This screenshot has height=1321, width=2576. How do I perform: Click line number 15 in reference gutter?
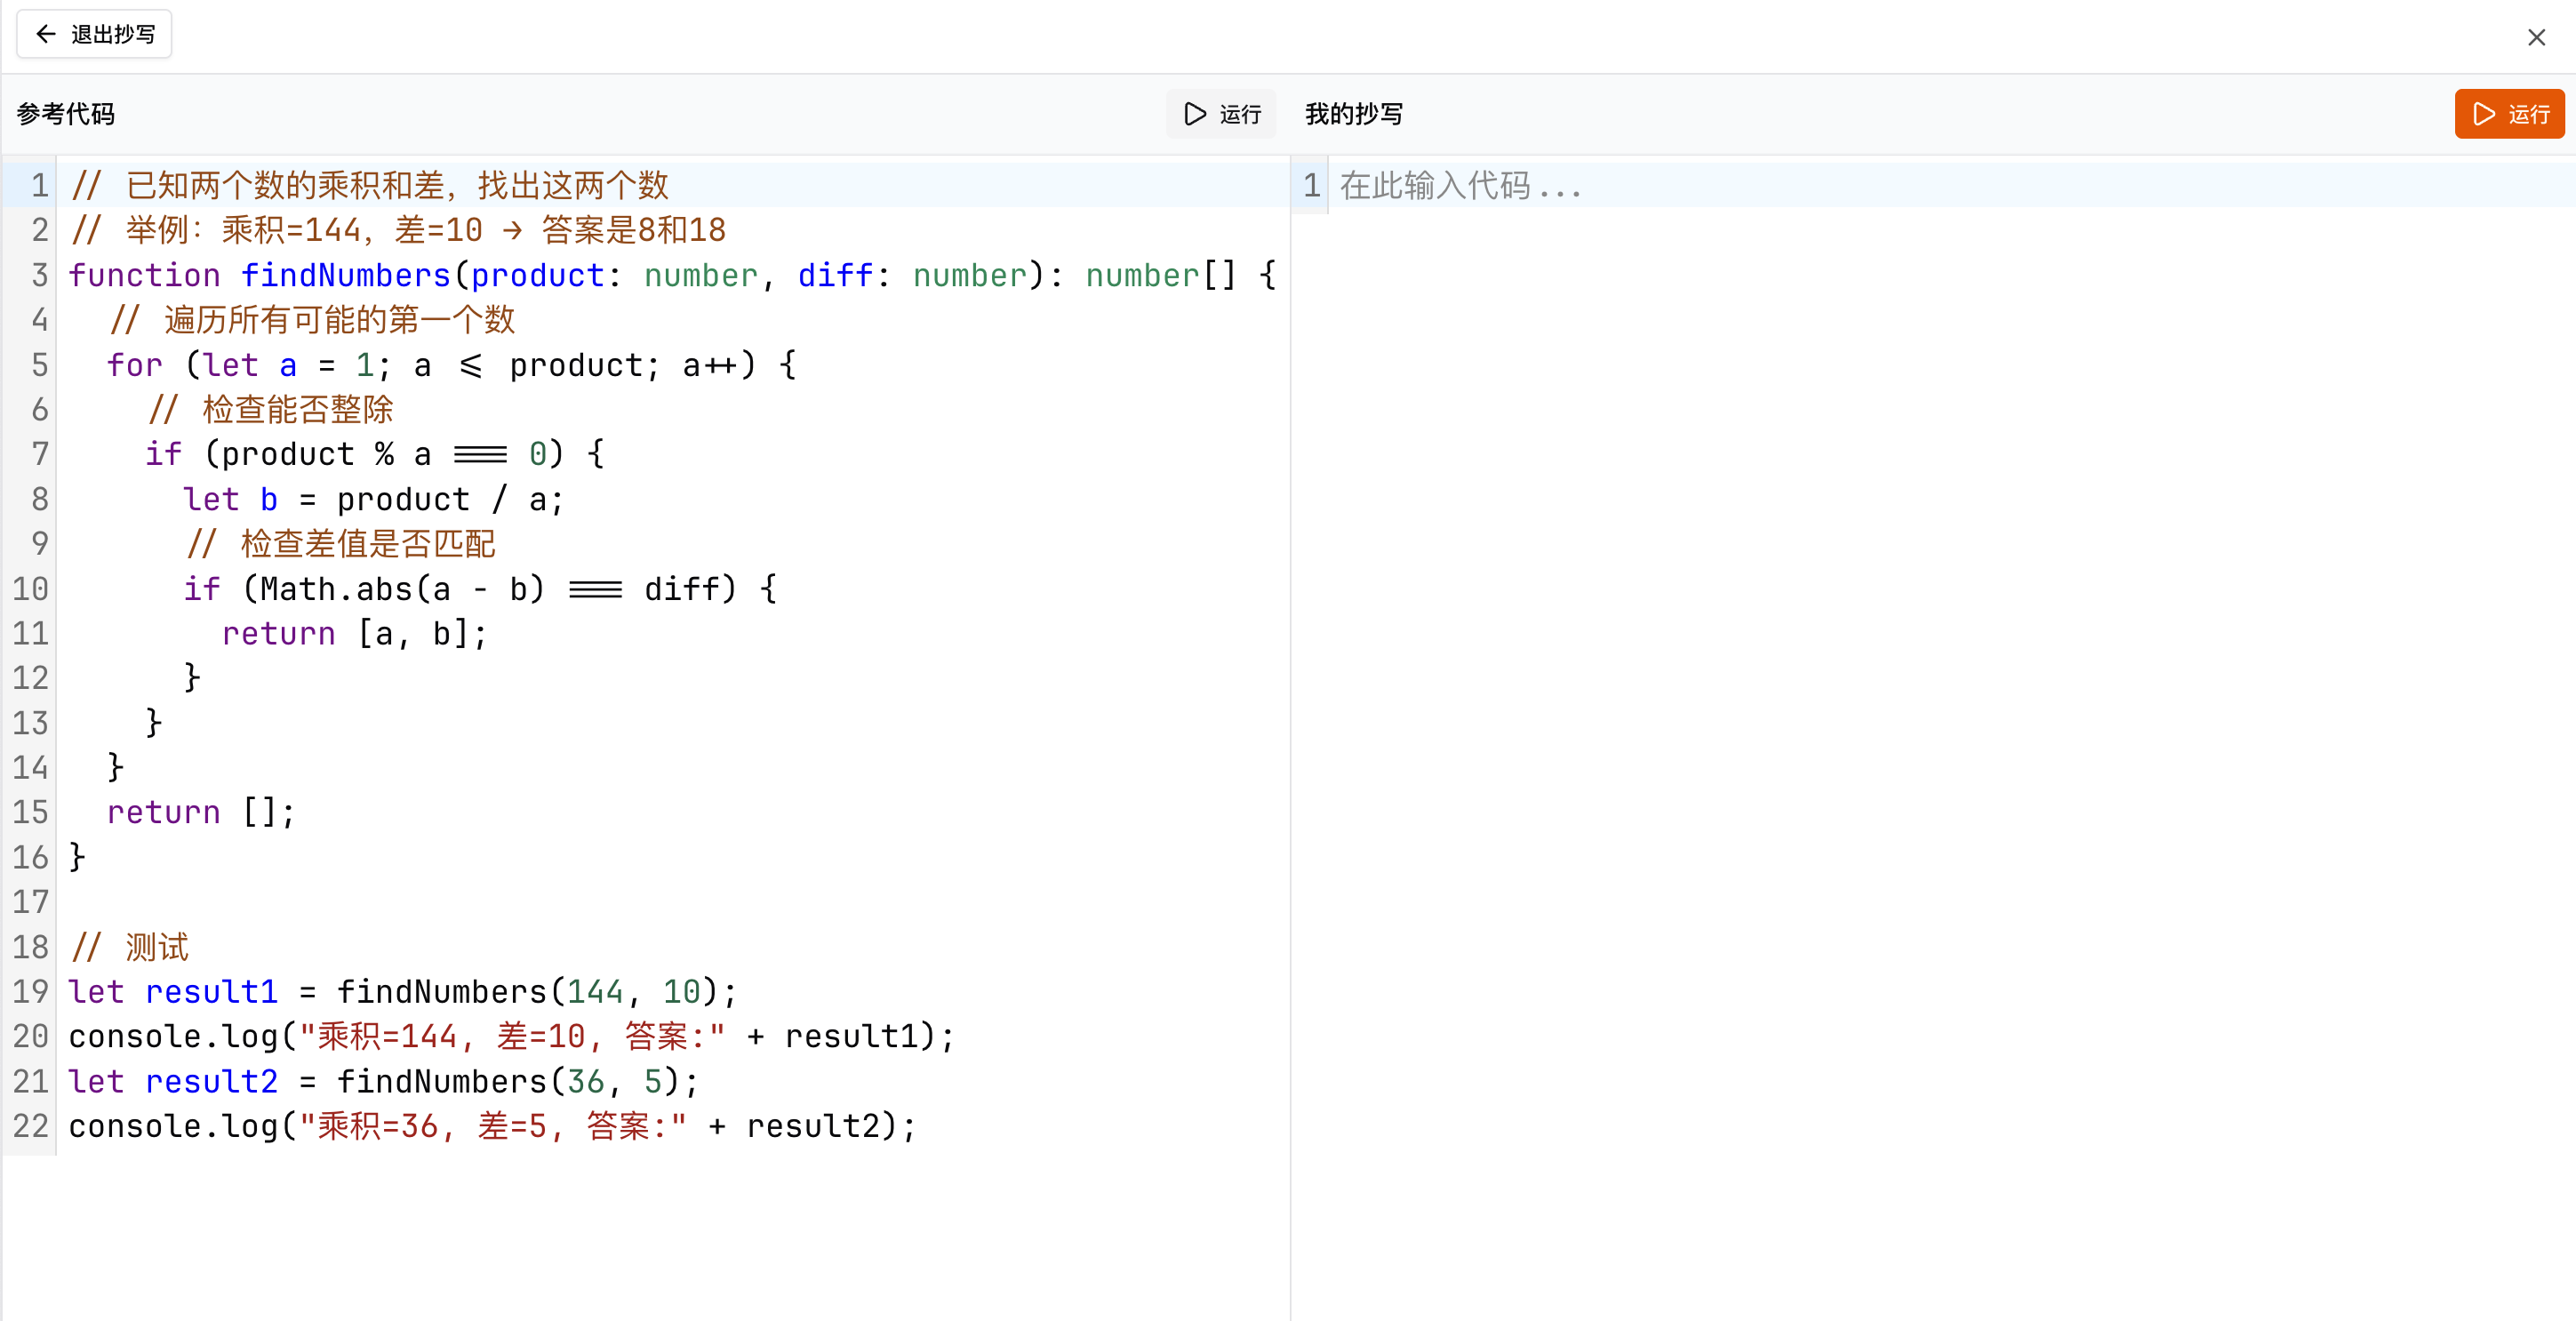pos(30,812)
